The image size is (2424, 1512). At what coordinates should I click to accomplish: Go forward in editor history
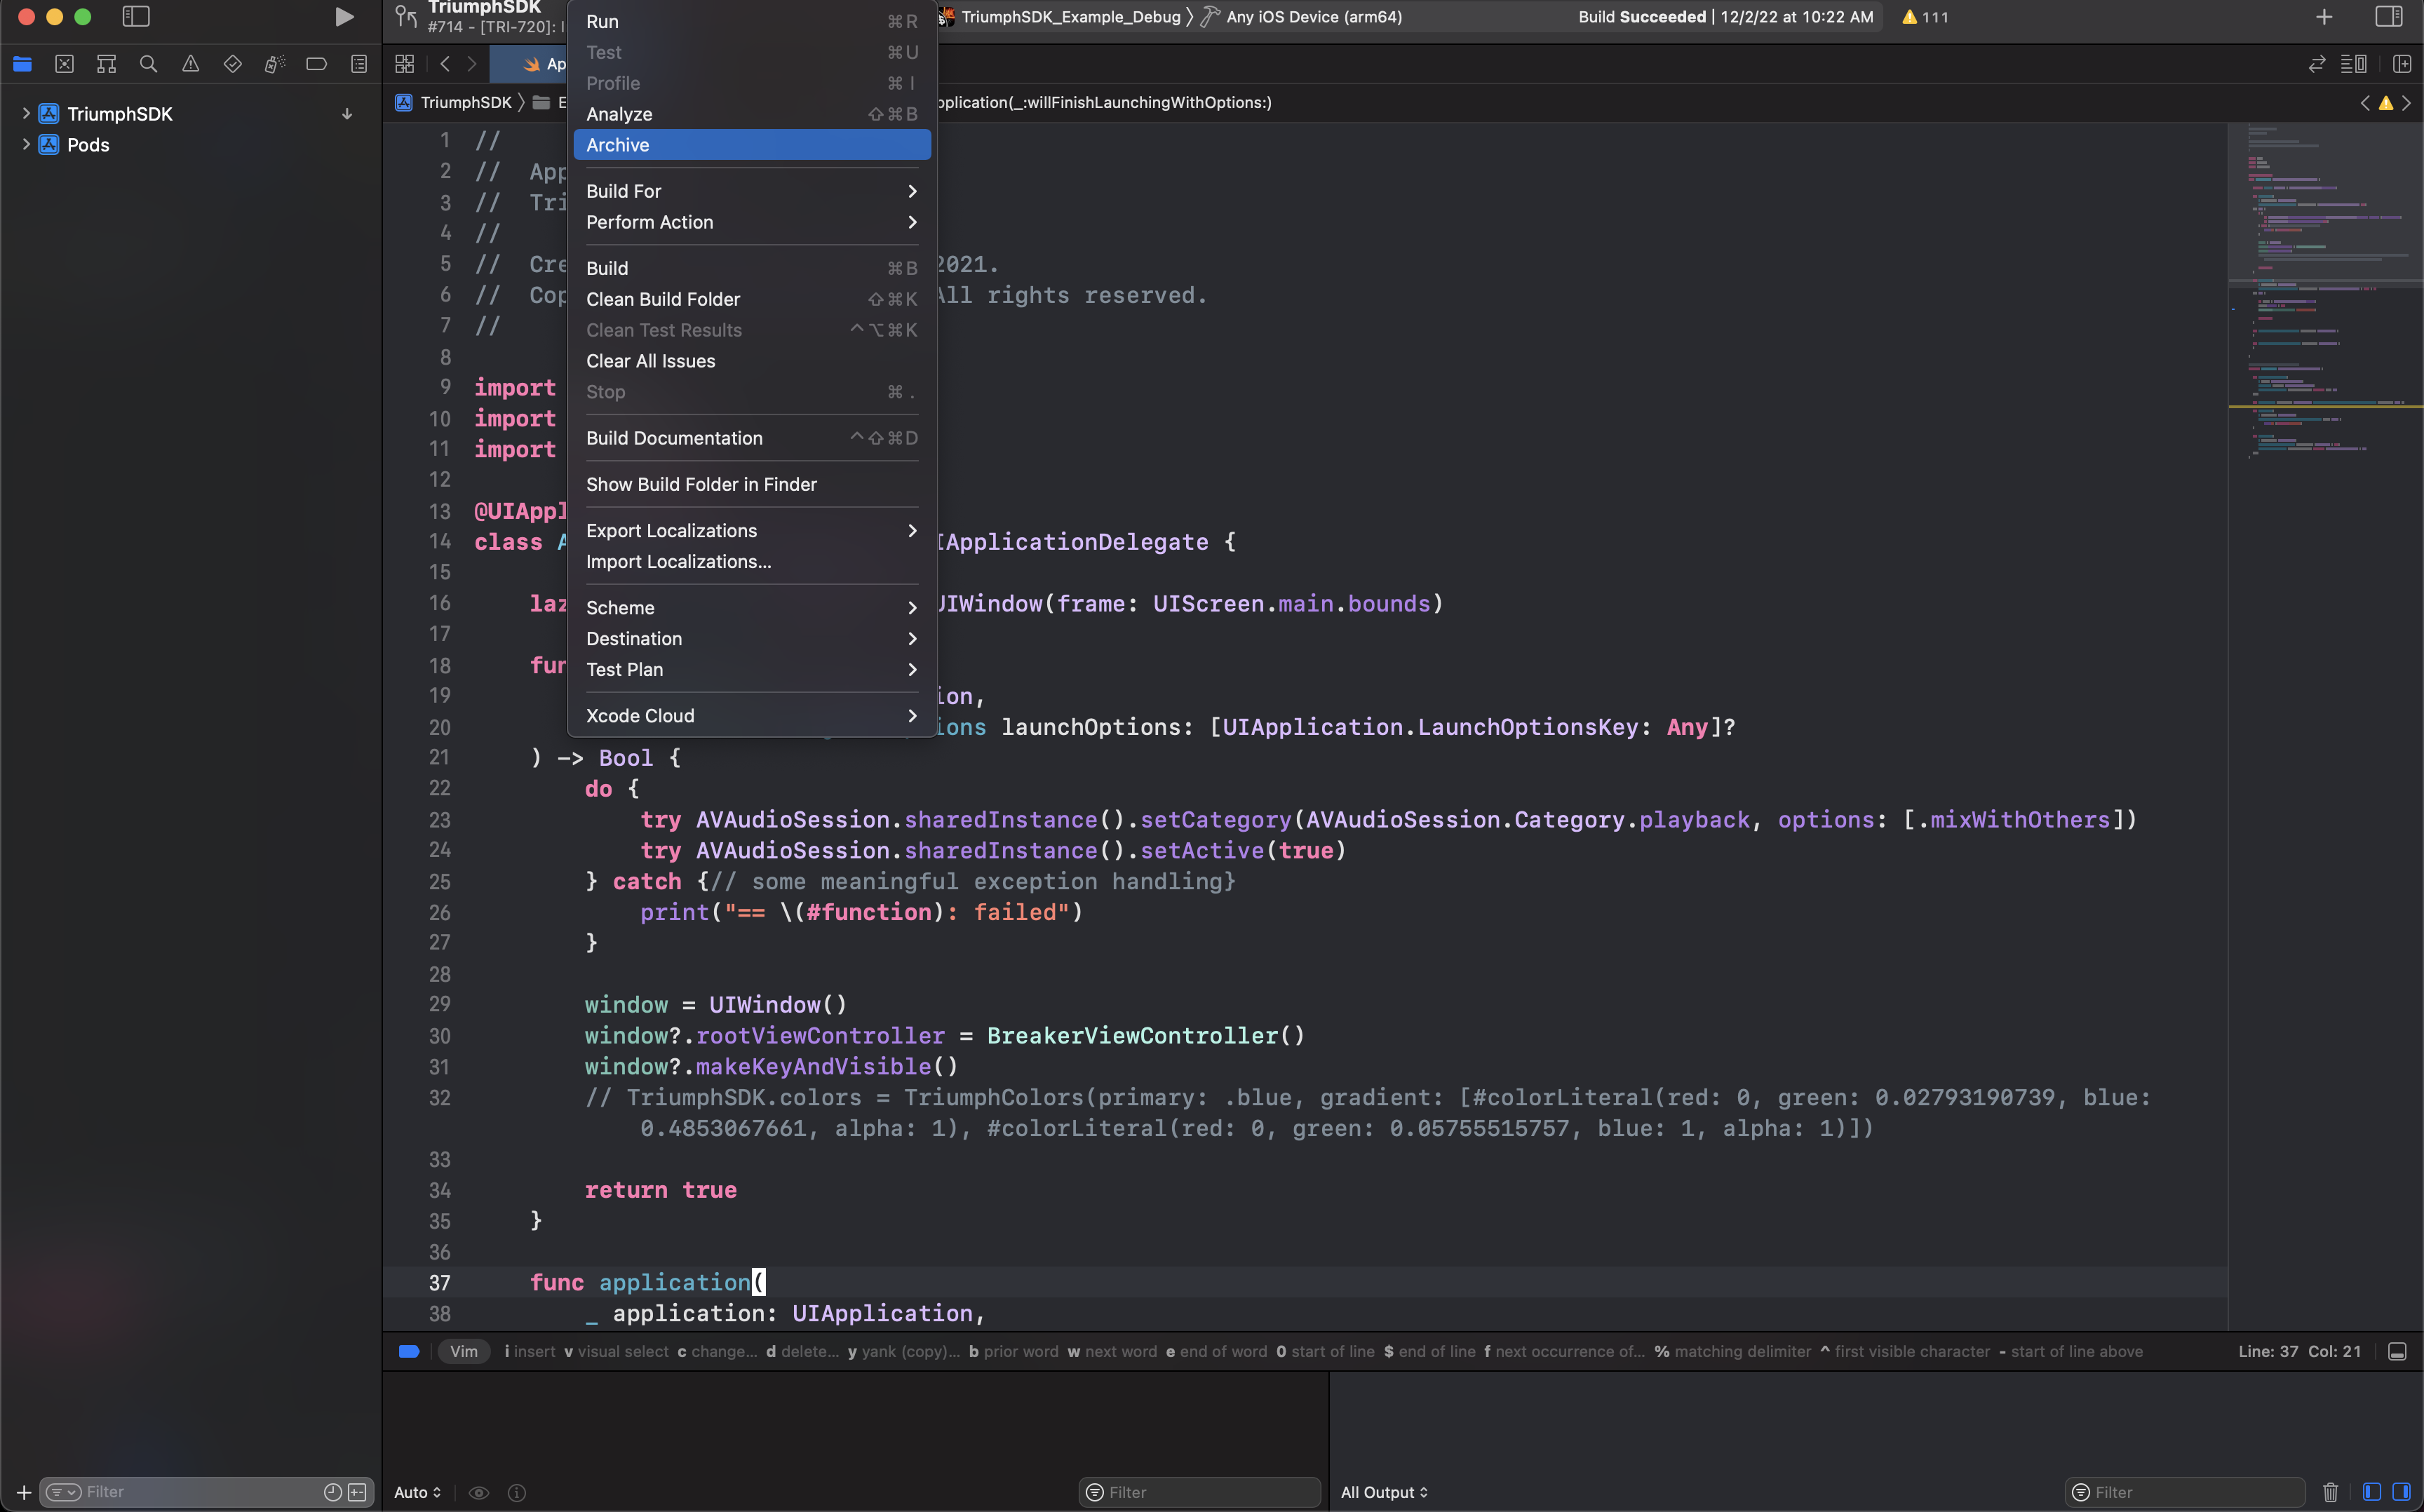click(x=472, y=64)
